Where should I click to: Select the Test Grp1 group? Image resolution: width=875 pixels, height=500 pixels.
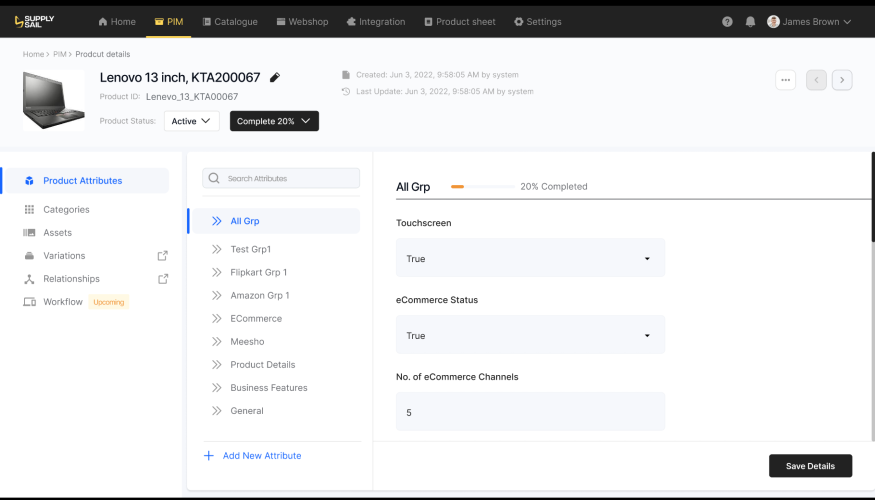click(251, 249)
